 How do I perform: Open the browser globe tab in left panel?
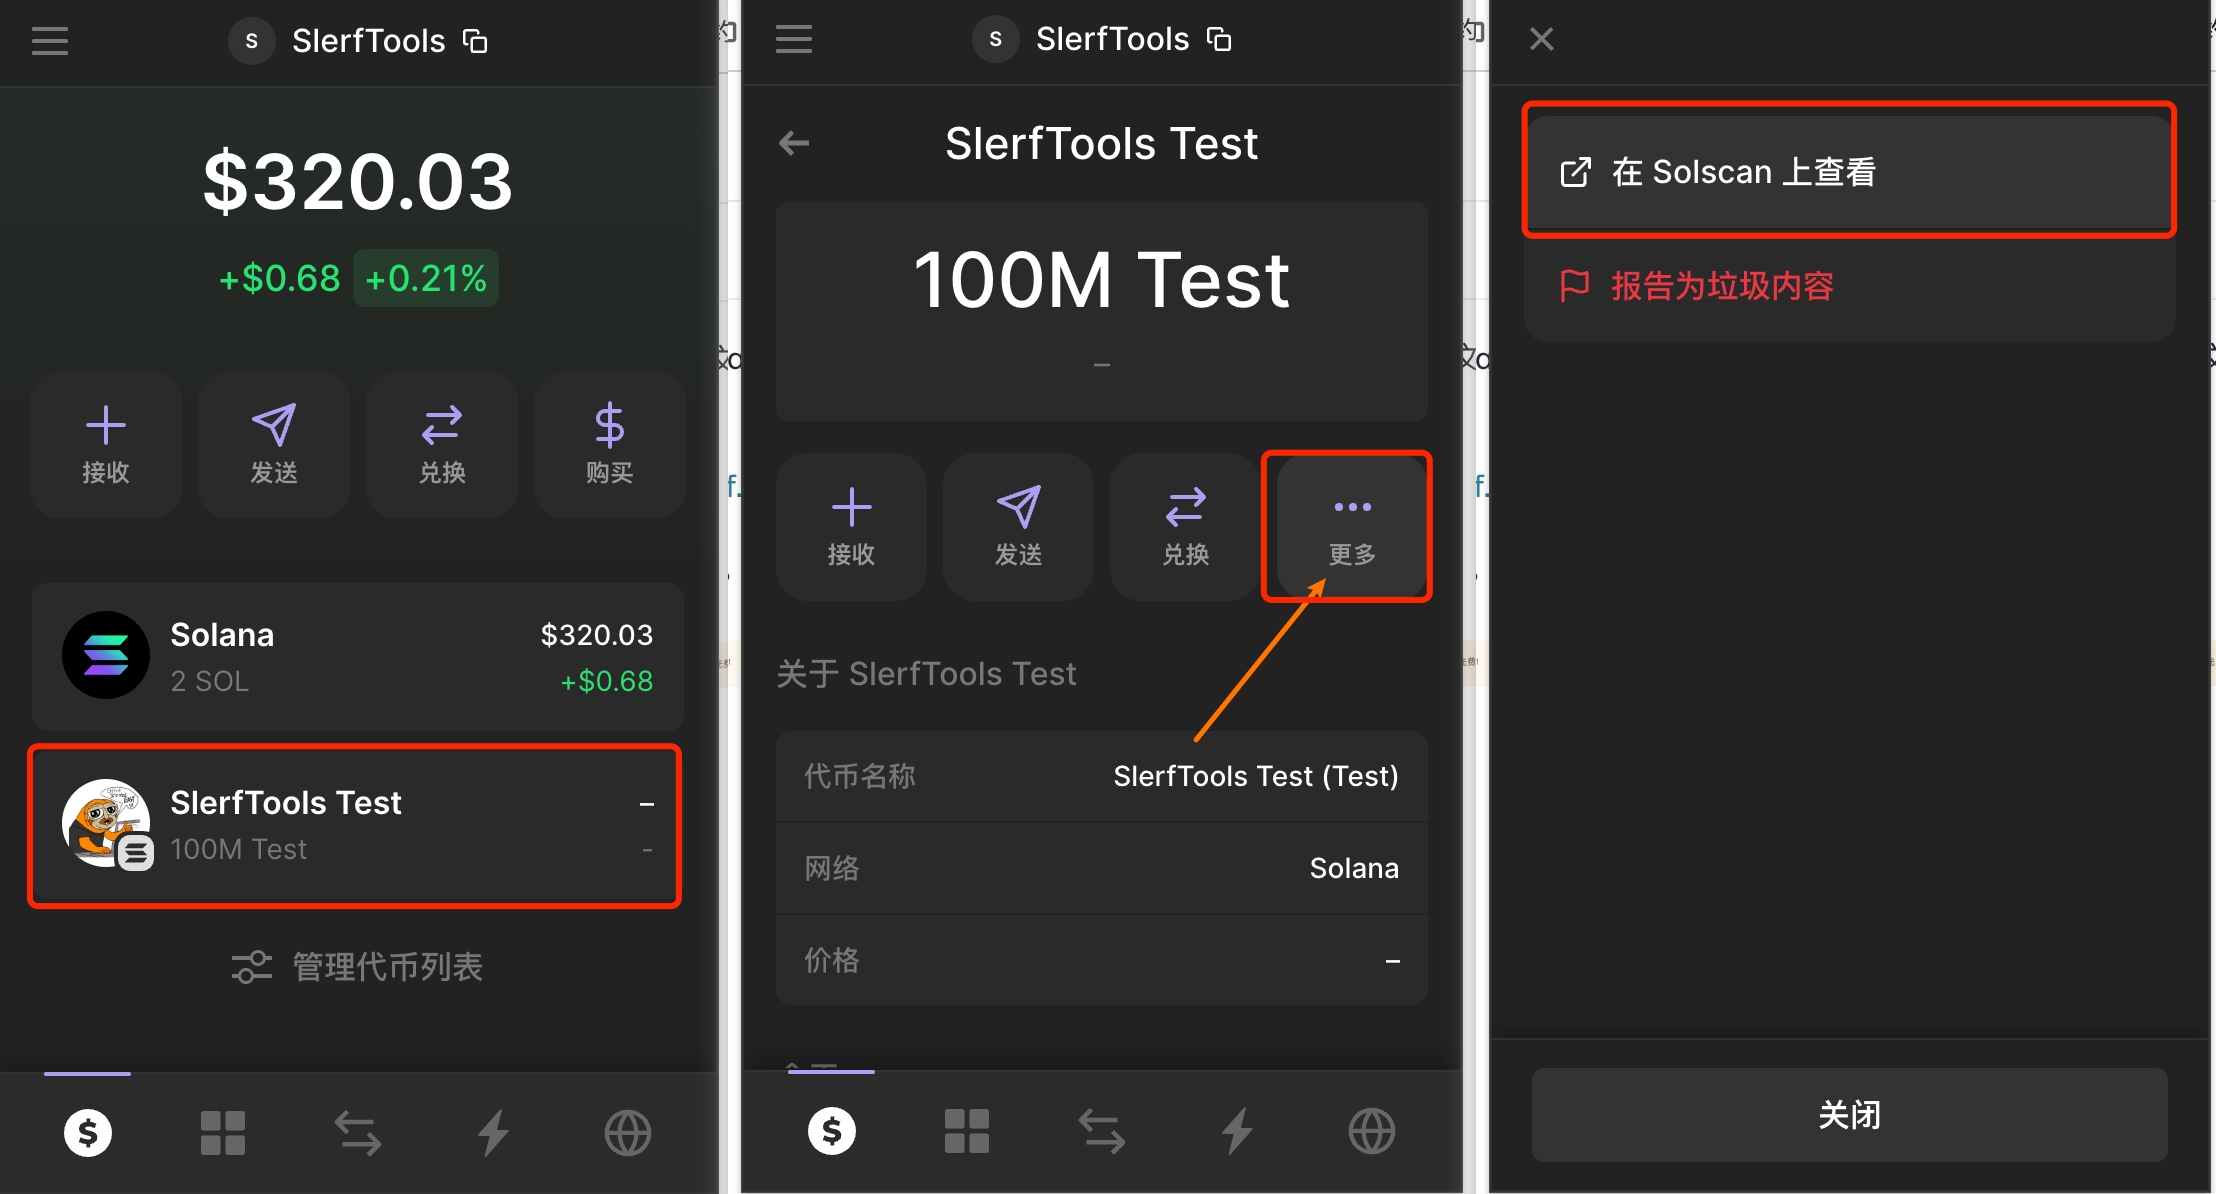[x=628, y=1133]
